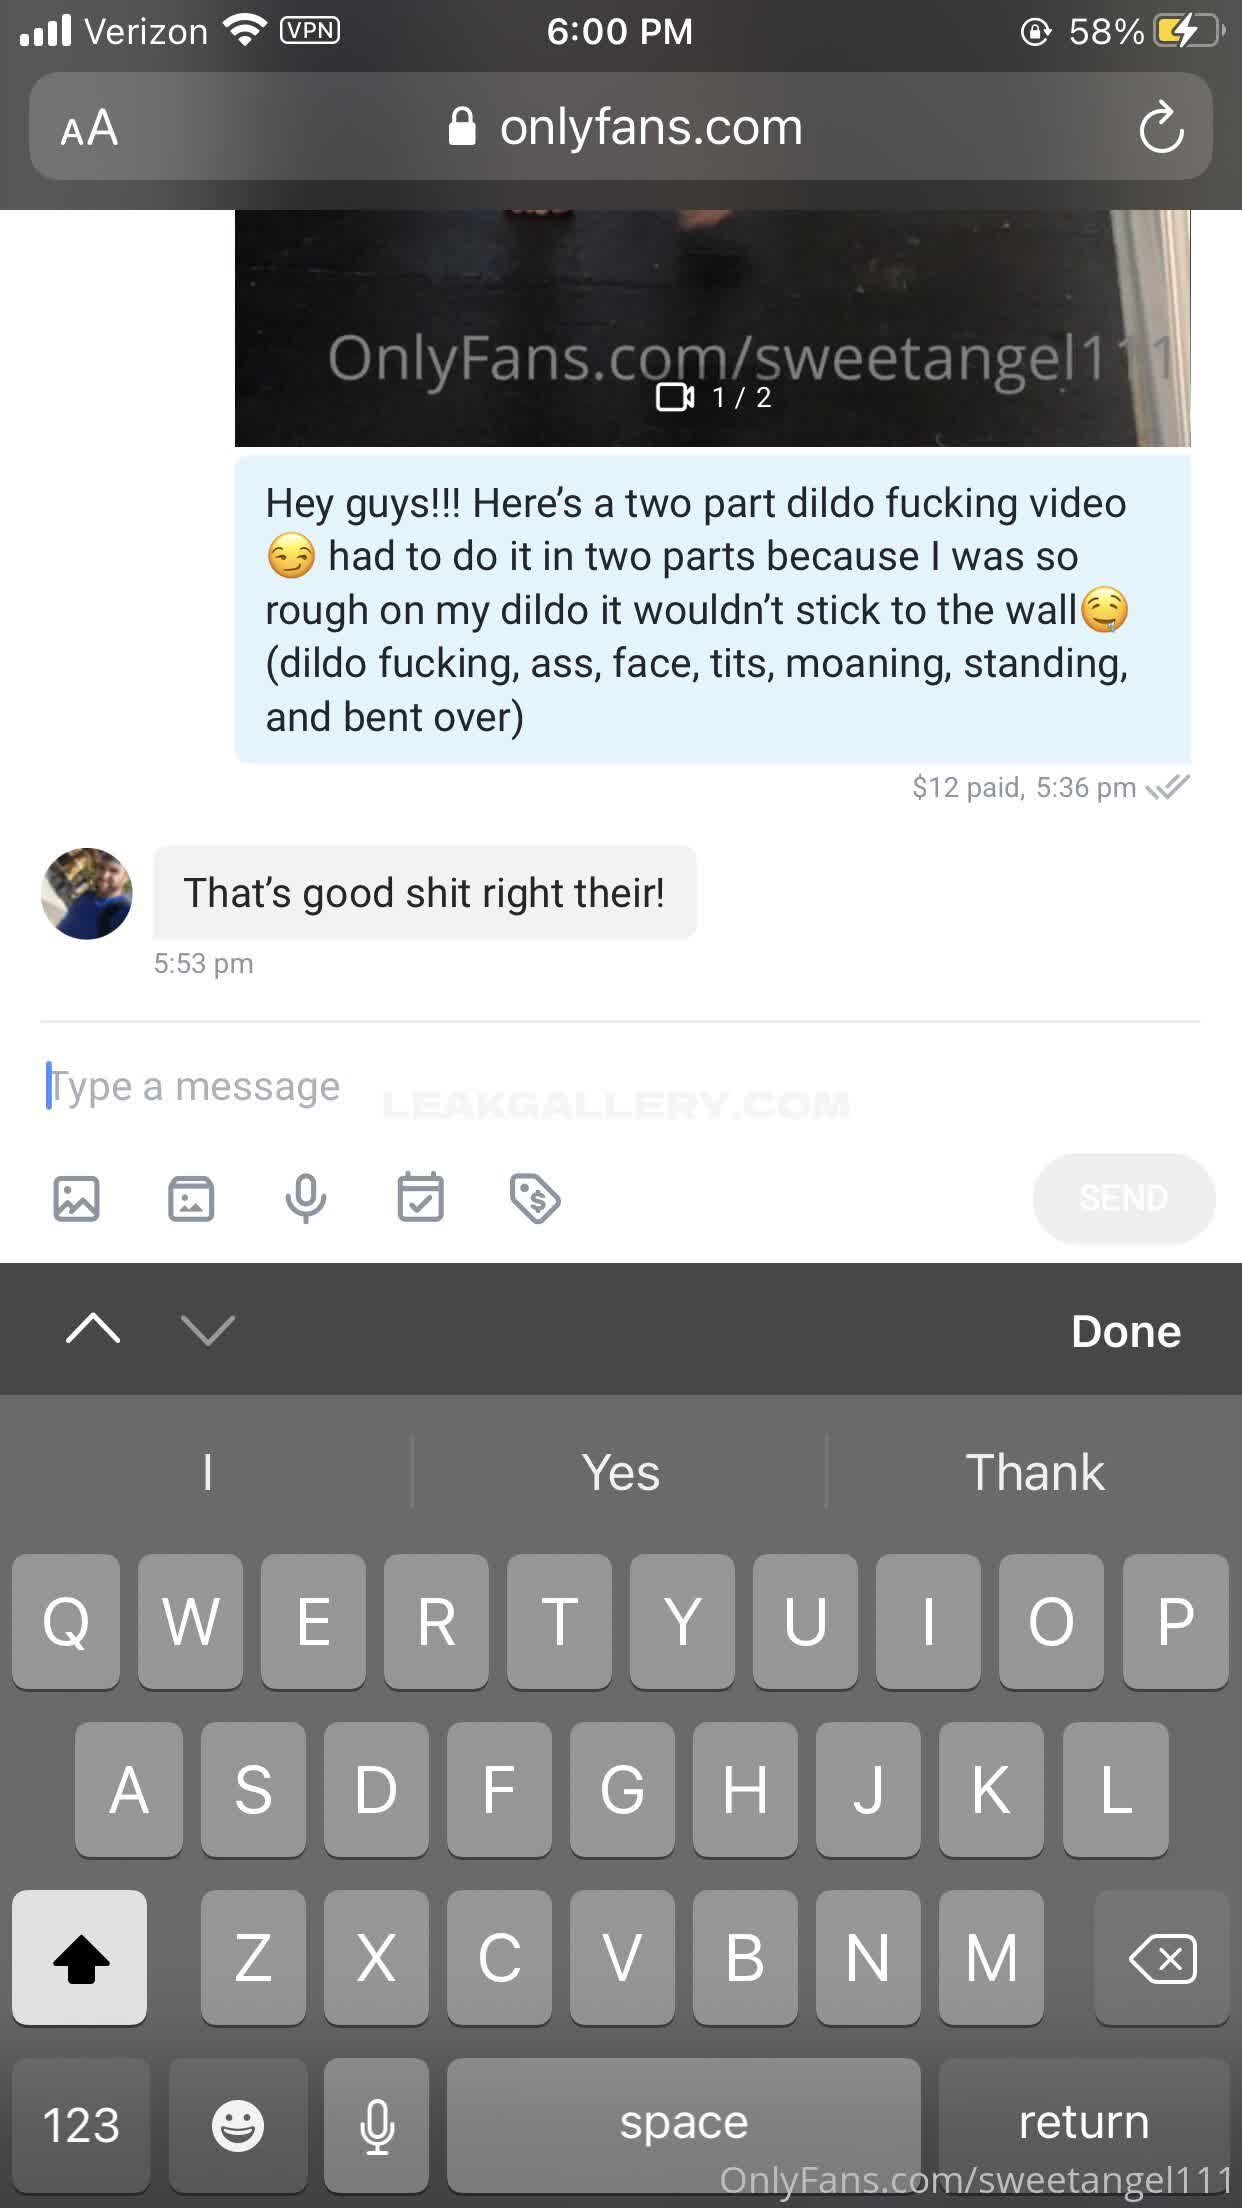Viewport: 1242px width, 2208px height.
Task: Choose the "Yes" word suggestion
Action: pyautogui.click(x=620, y=1472)
